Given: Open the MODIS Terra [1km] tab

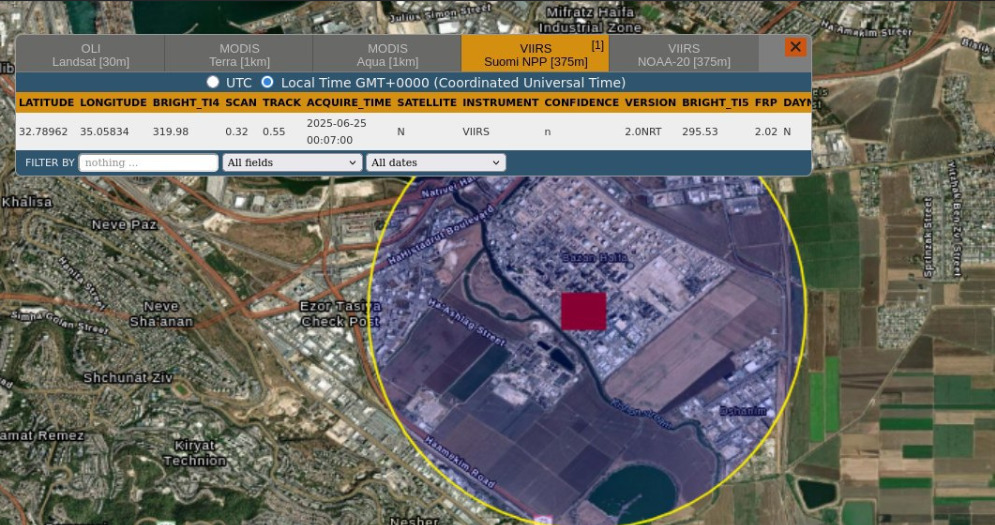Looking at the screenshot, I should tap(239, 55).
